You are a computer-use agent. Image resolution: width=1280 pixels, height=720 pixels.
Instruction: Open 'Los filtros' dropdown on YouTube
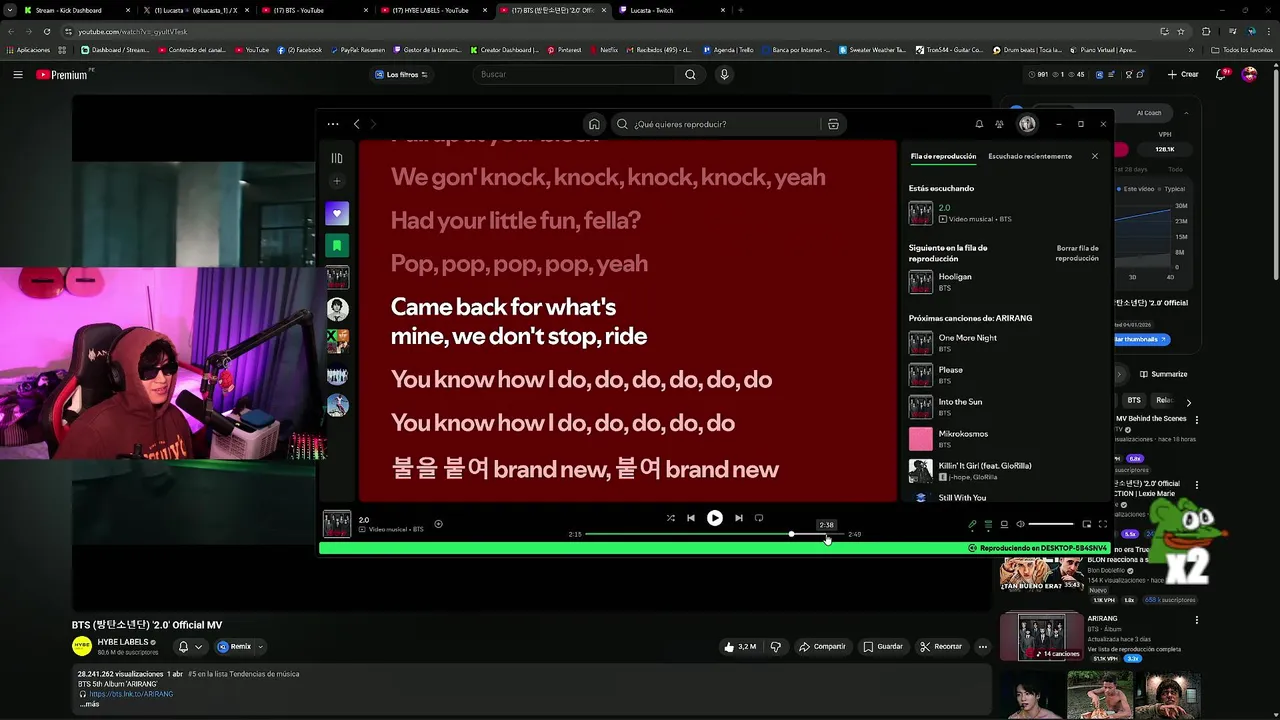pos(401,75)
